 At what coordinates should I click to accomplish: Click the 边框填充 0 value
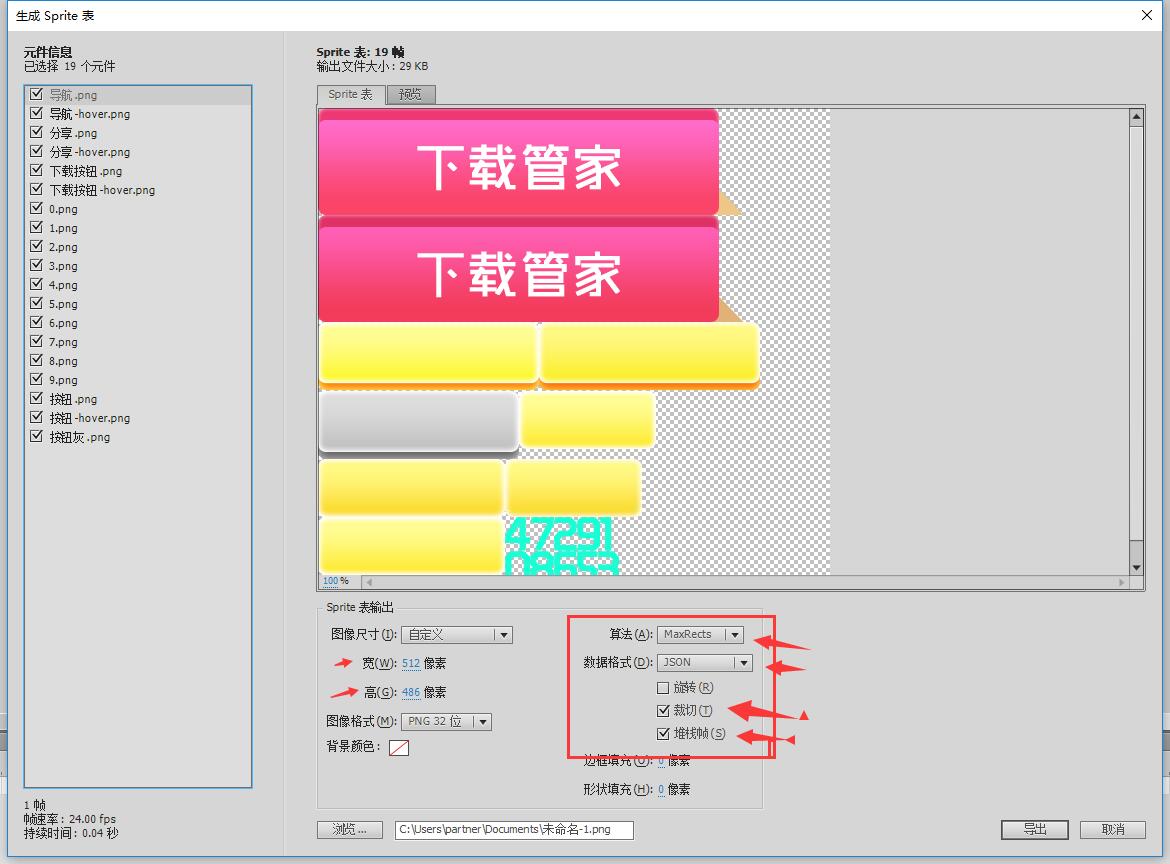pos(661,761)
